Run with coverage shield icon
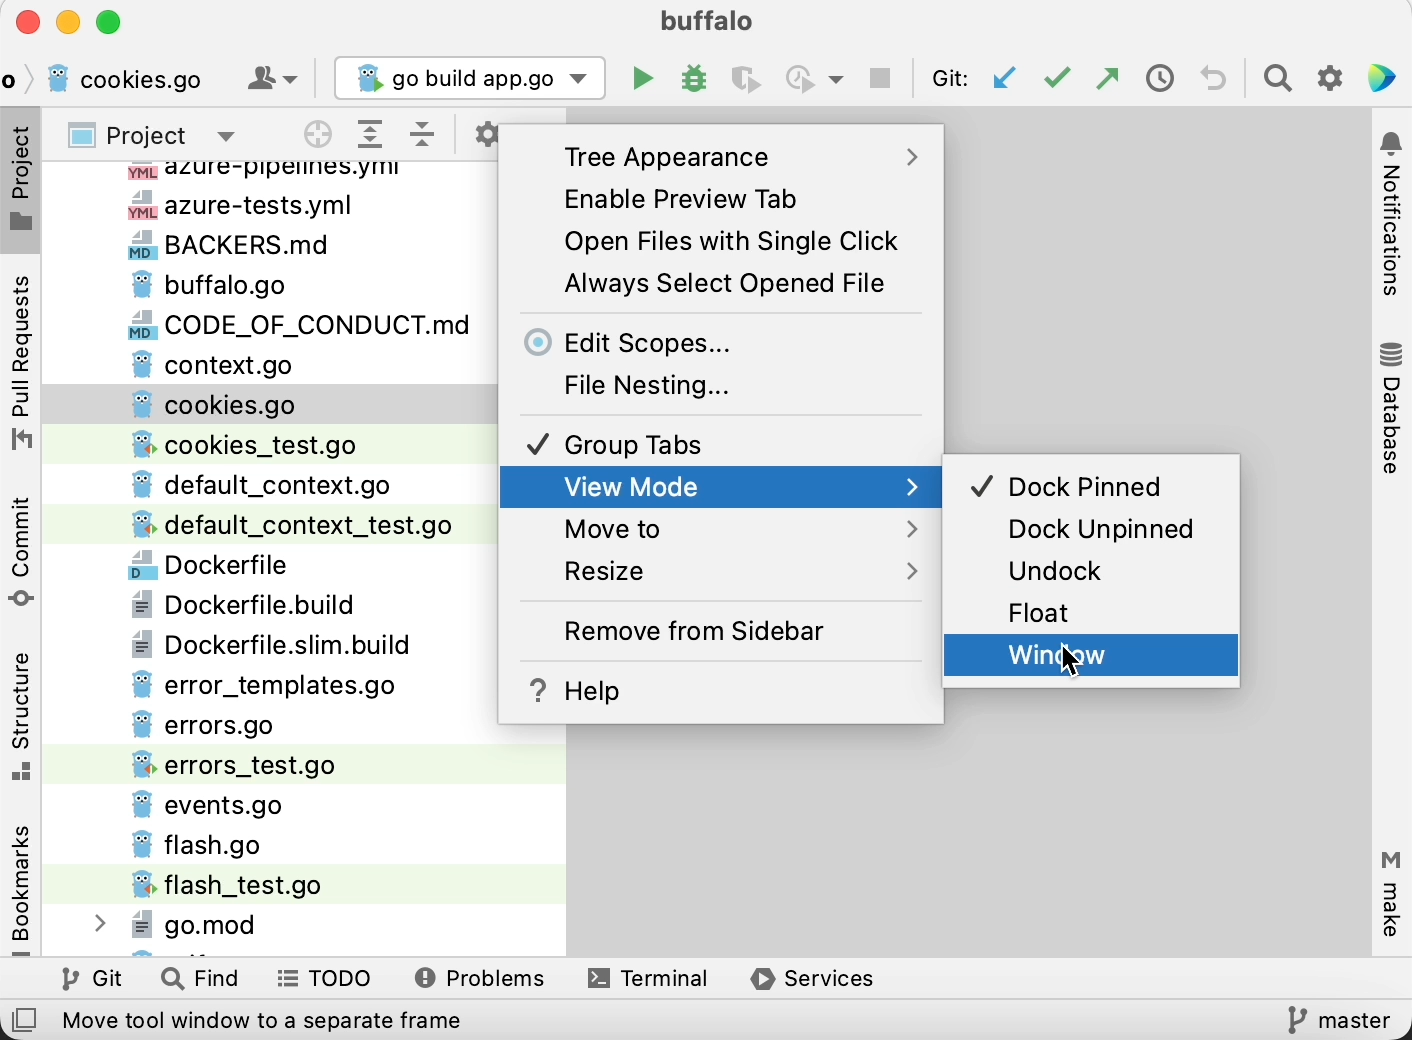 coord(747,79)
